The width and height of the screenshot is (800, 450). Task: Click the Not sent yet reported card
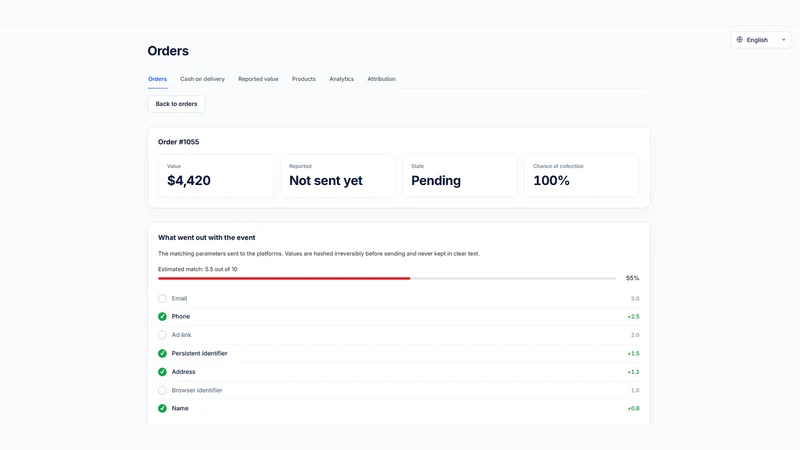[338, 176]
